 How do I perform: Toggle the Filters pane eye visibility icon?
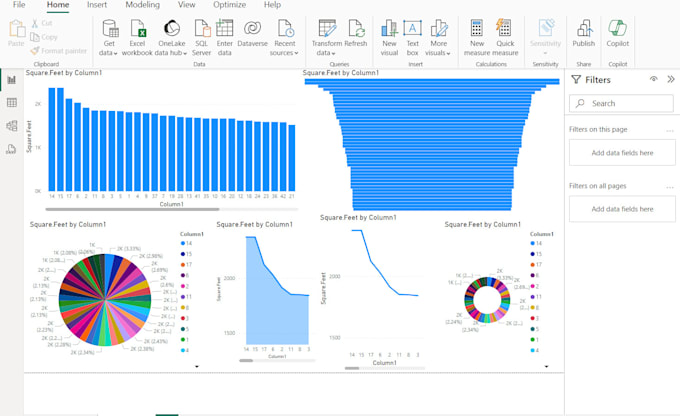pyautogui.click(x=654, y=79)
